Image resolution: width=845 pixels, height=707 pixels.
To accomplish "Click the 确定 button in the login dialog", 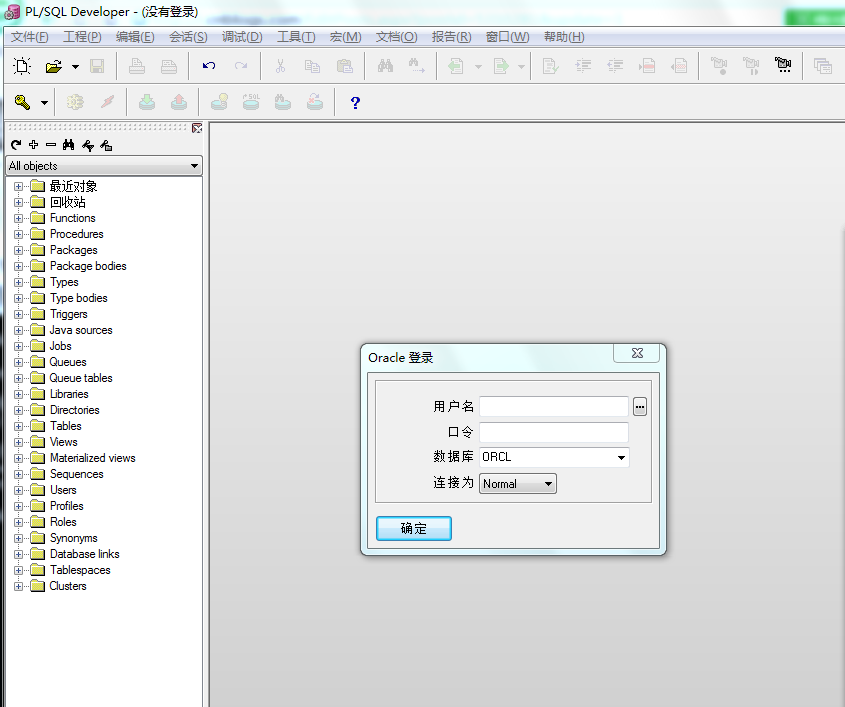I will click(414, 529).
